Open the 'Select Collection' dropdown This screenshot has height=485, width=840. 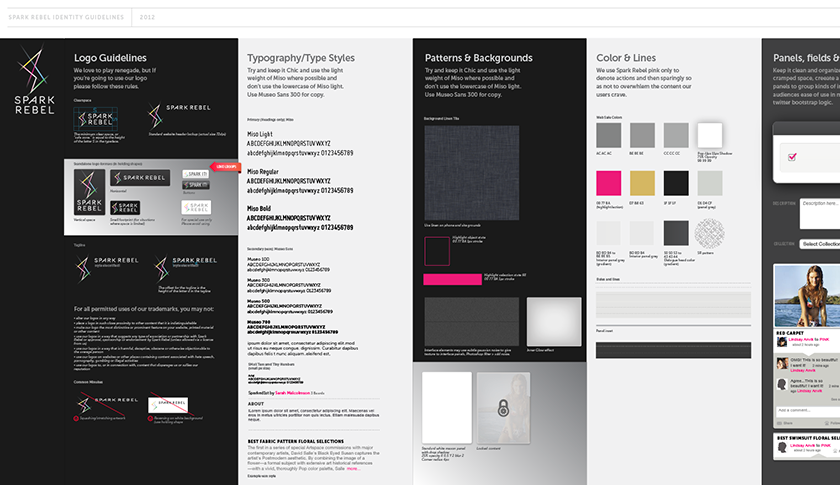click(820, 244)
